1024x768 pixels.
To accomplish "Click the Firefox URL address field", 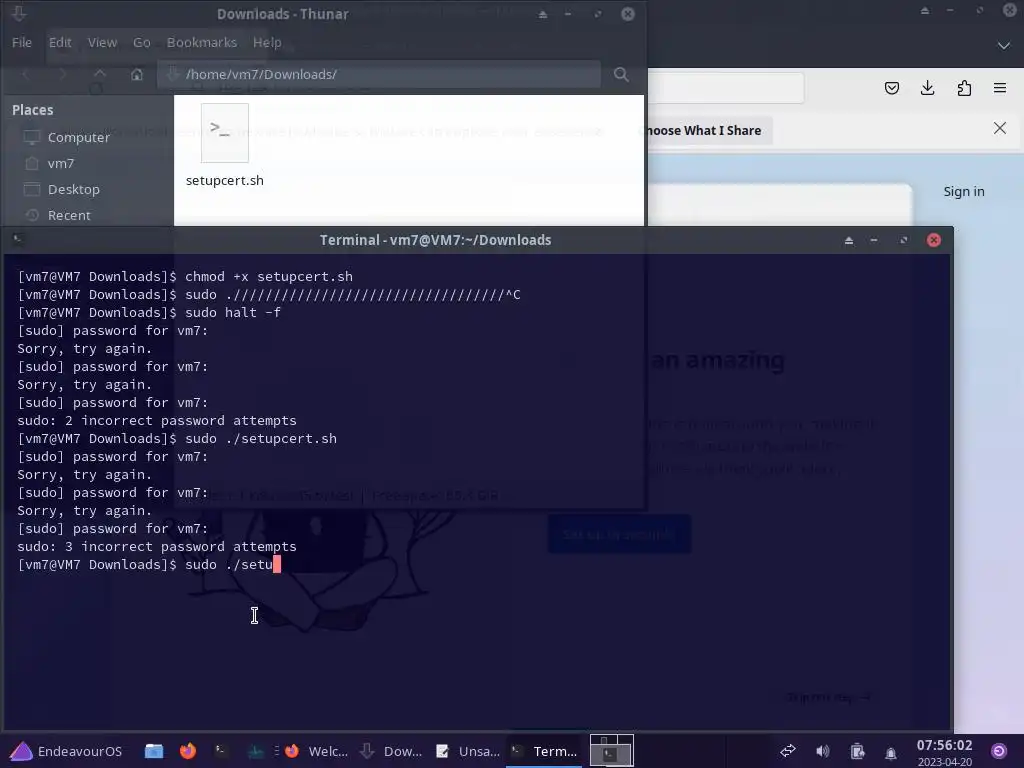I will coord(726,88).
